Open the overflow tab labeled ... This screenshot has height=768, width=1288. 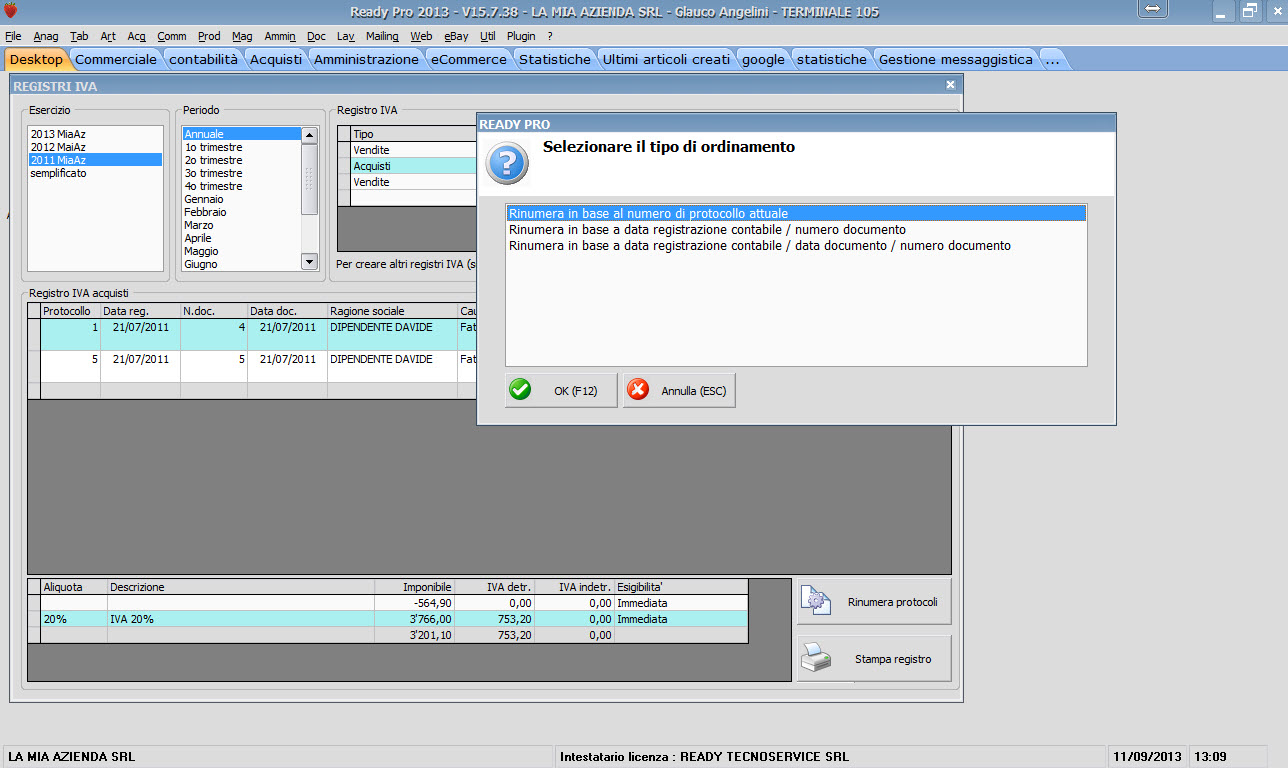(x=1052, y=59)
